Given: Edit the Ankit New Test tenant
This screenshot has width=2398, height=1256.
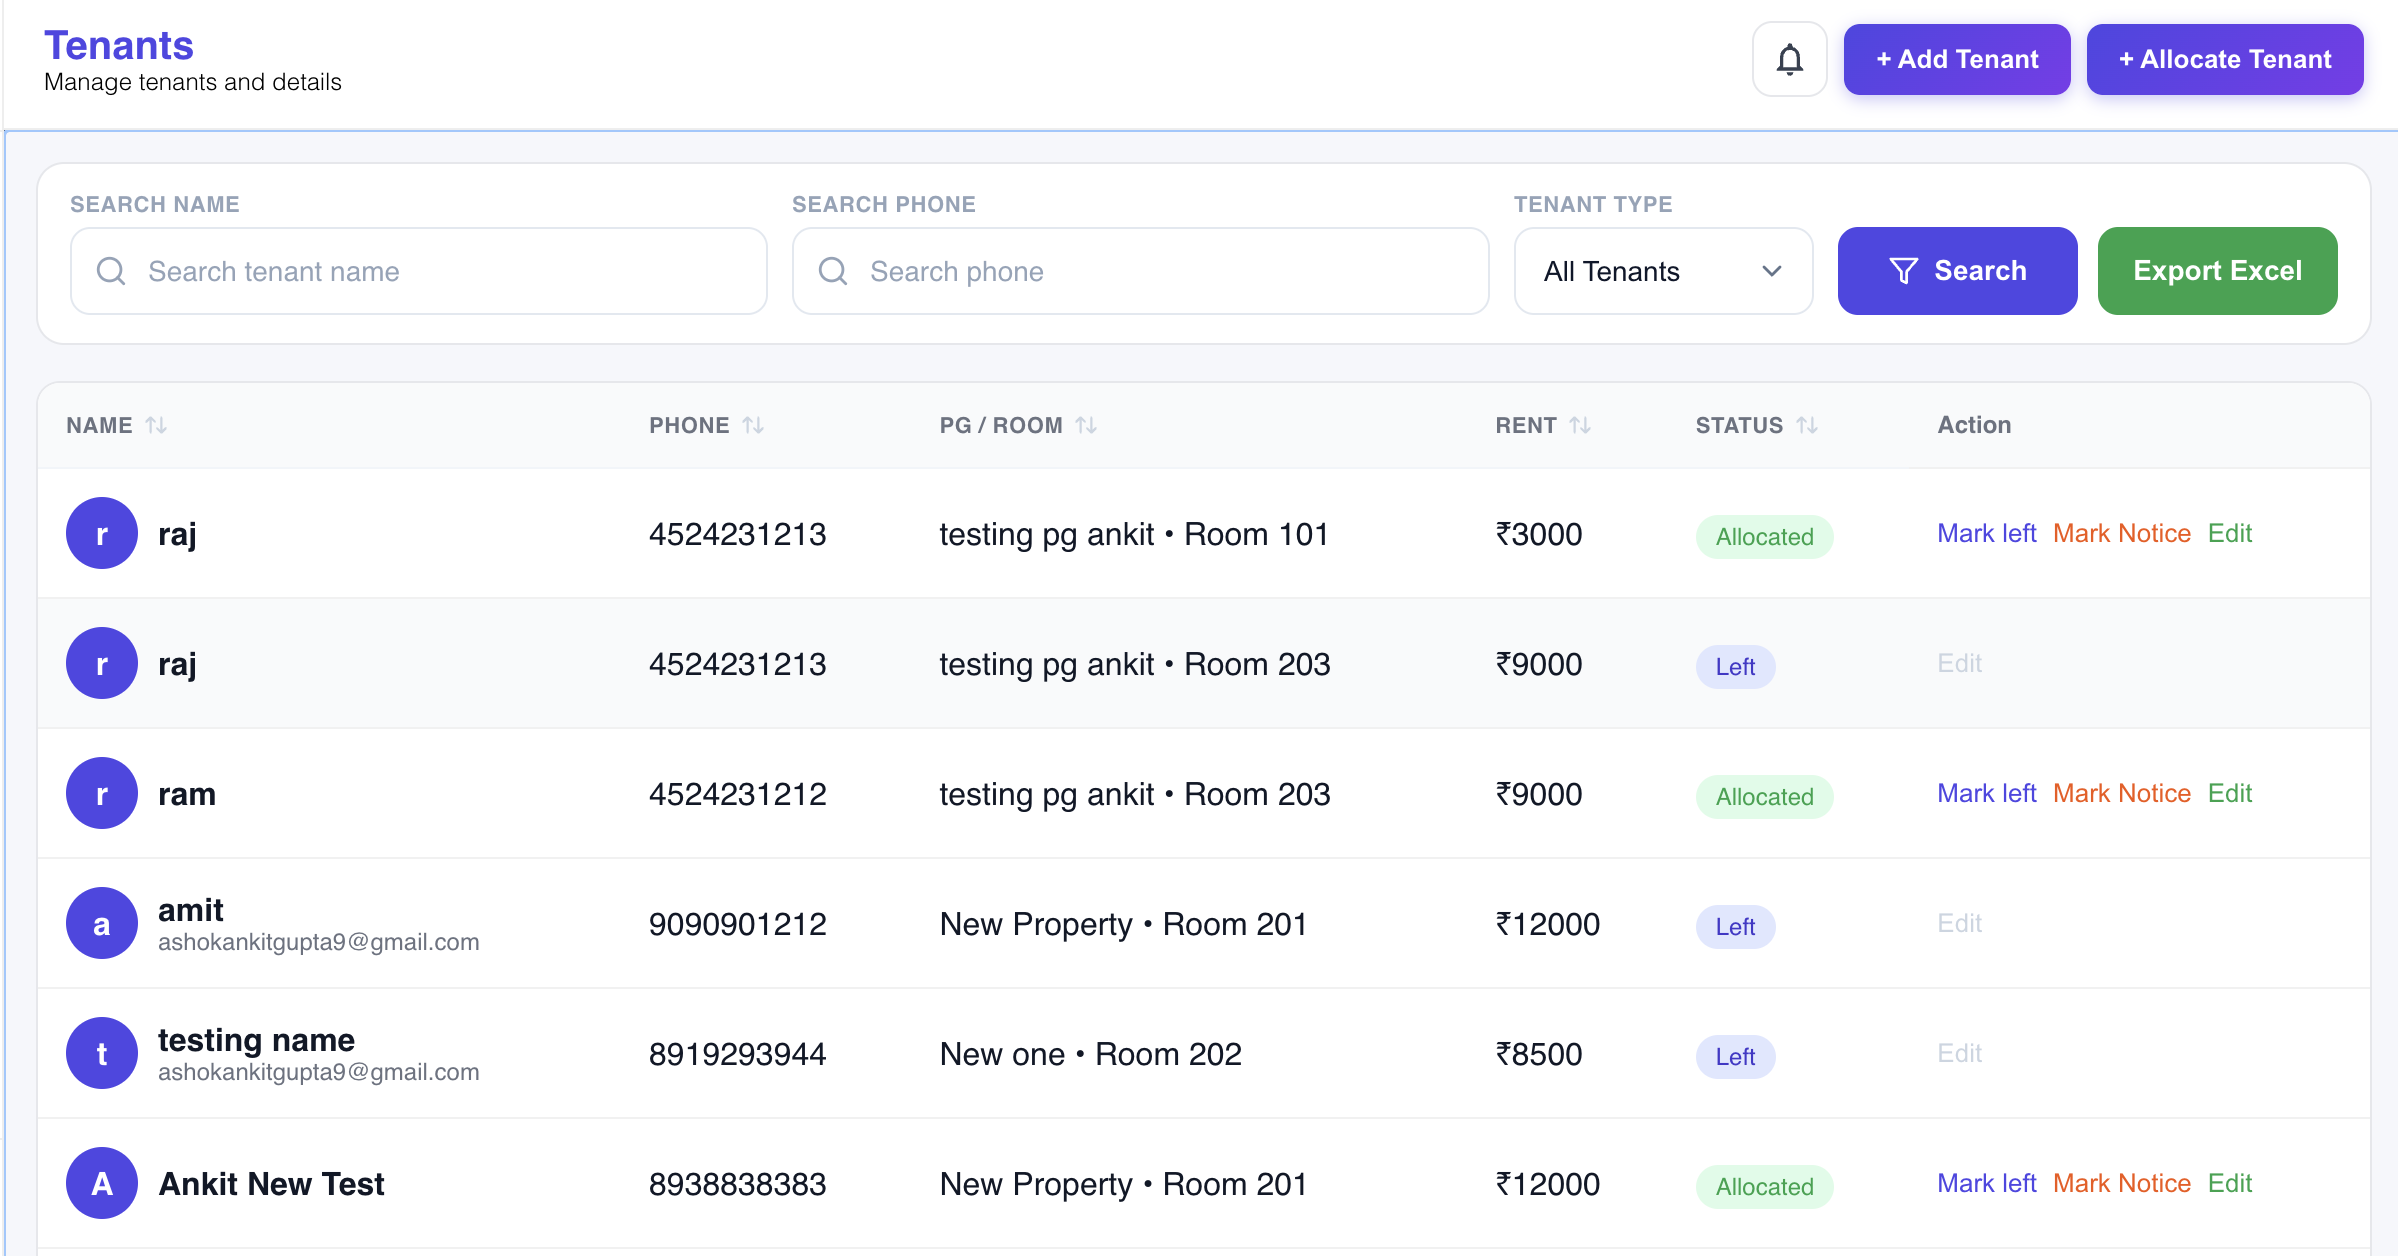Looking at the screenshot, I should (2230, 1183).
